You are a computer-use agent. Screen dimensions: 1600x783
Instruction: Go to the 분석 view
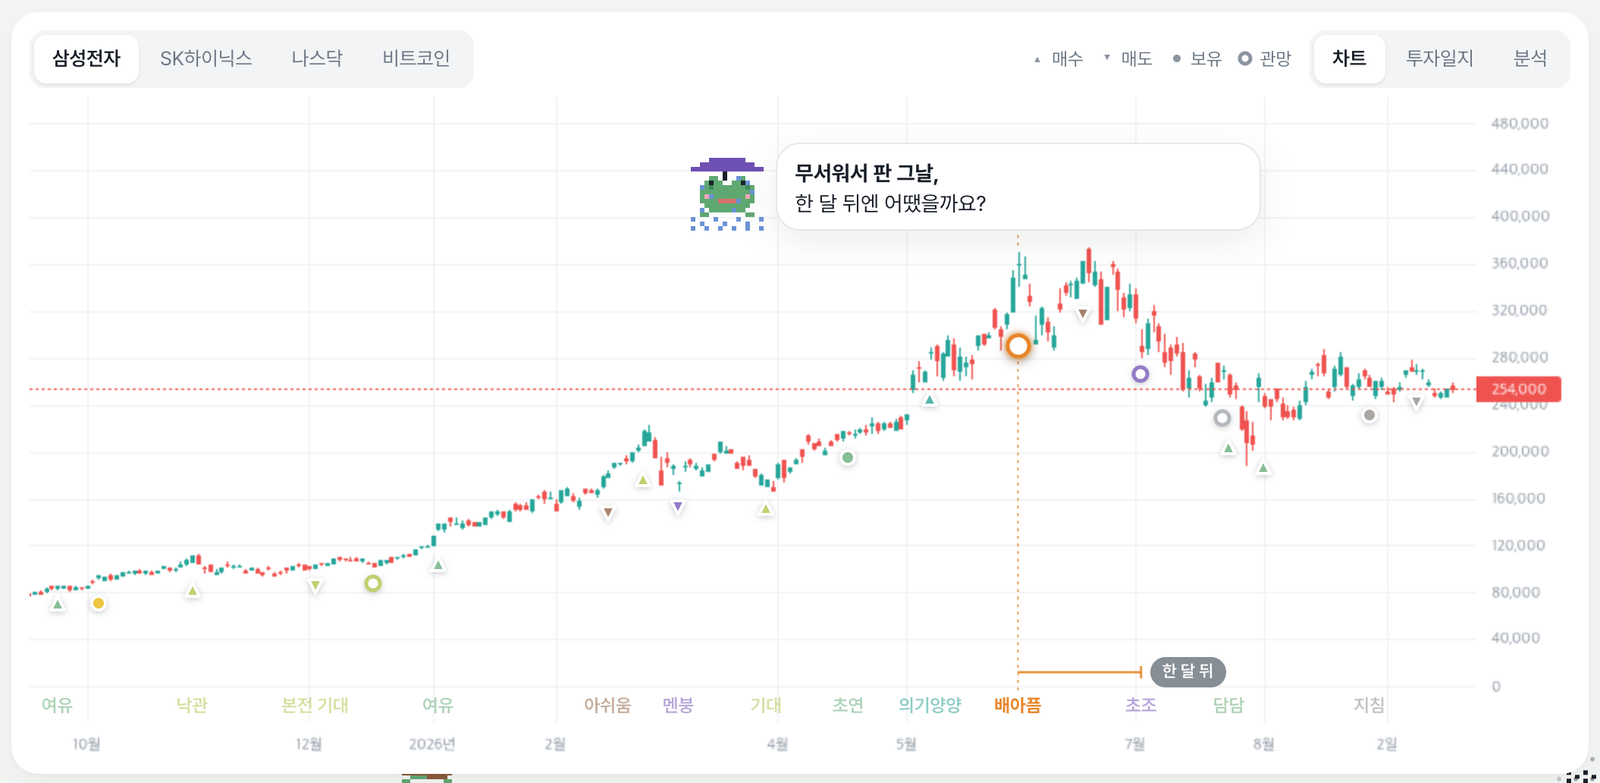pyautogui.click(x=1530, y=59)
